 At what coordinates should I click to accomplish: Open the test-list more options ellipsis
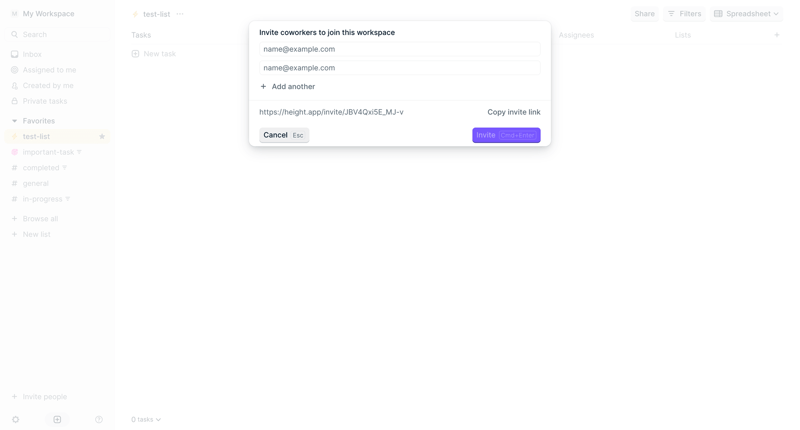[x=180, y=14]
